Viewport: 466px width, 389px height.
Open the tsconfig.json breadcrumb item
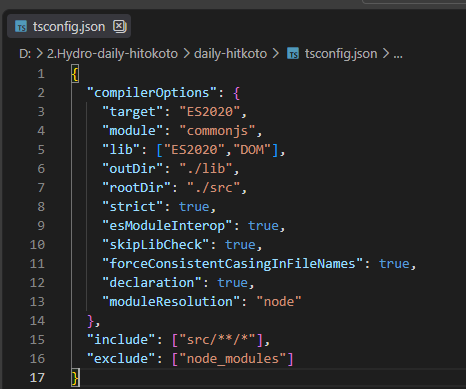point(341,54)
